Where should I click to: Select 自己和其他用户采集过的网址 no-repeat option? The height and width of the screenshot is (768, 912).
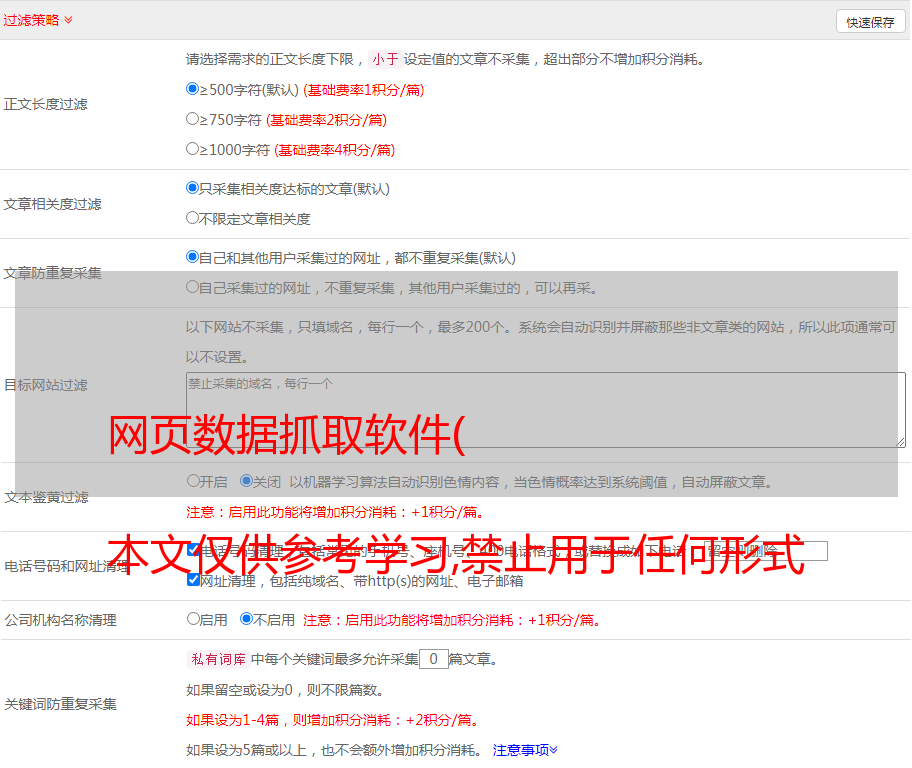coord(193,257)
